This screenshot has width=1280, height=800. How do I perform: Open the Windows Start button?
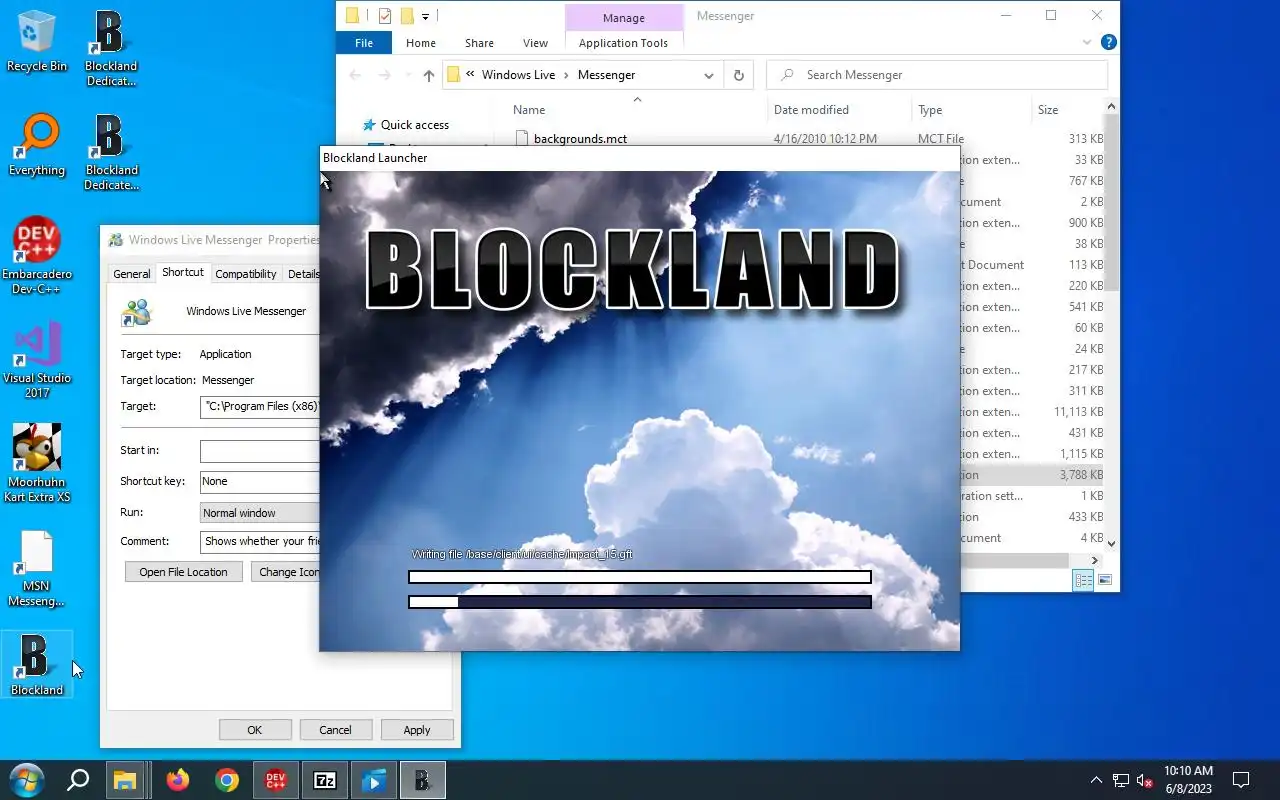[27, 780]
